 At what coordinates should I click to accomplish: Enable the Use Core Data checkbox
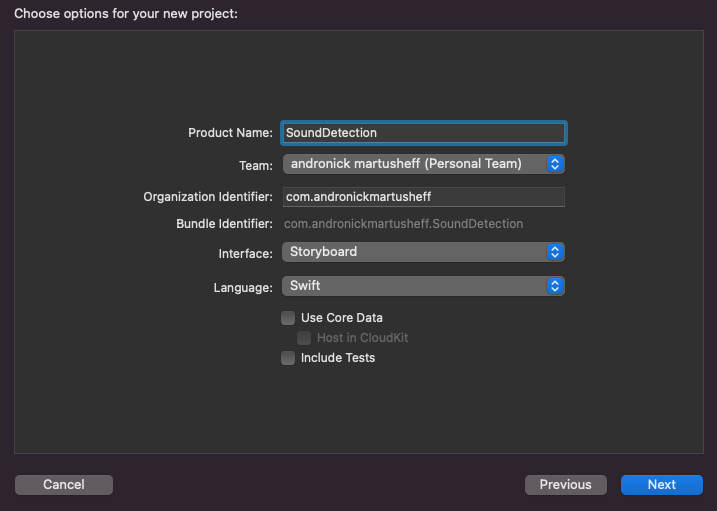pyautogui.click(x=288, y=318)
